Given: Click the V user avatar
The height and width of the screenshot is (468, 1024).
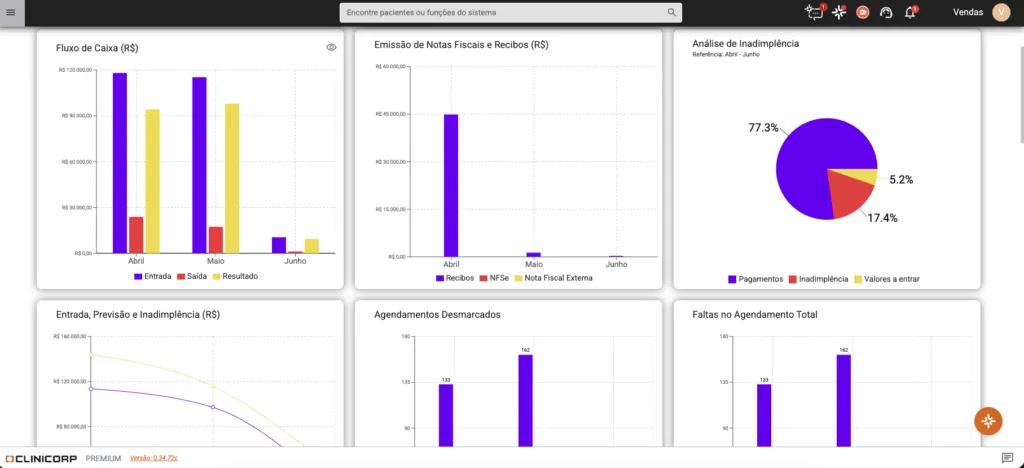Looking at the screenshot, I should tap(1000, 12).
